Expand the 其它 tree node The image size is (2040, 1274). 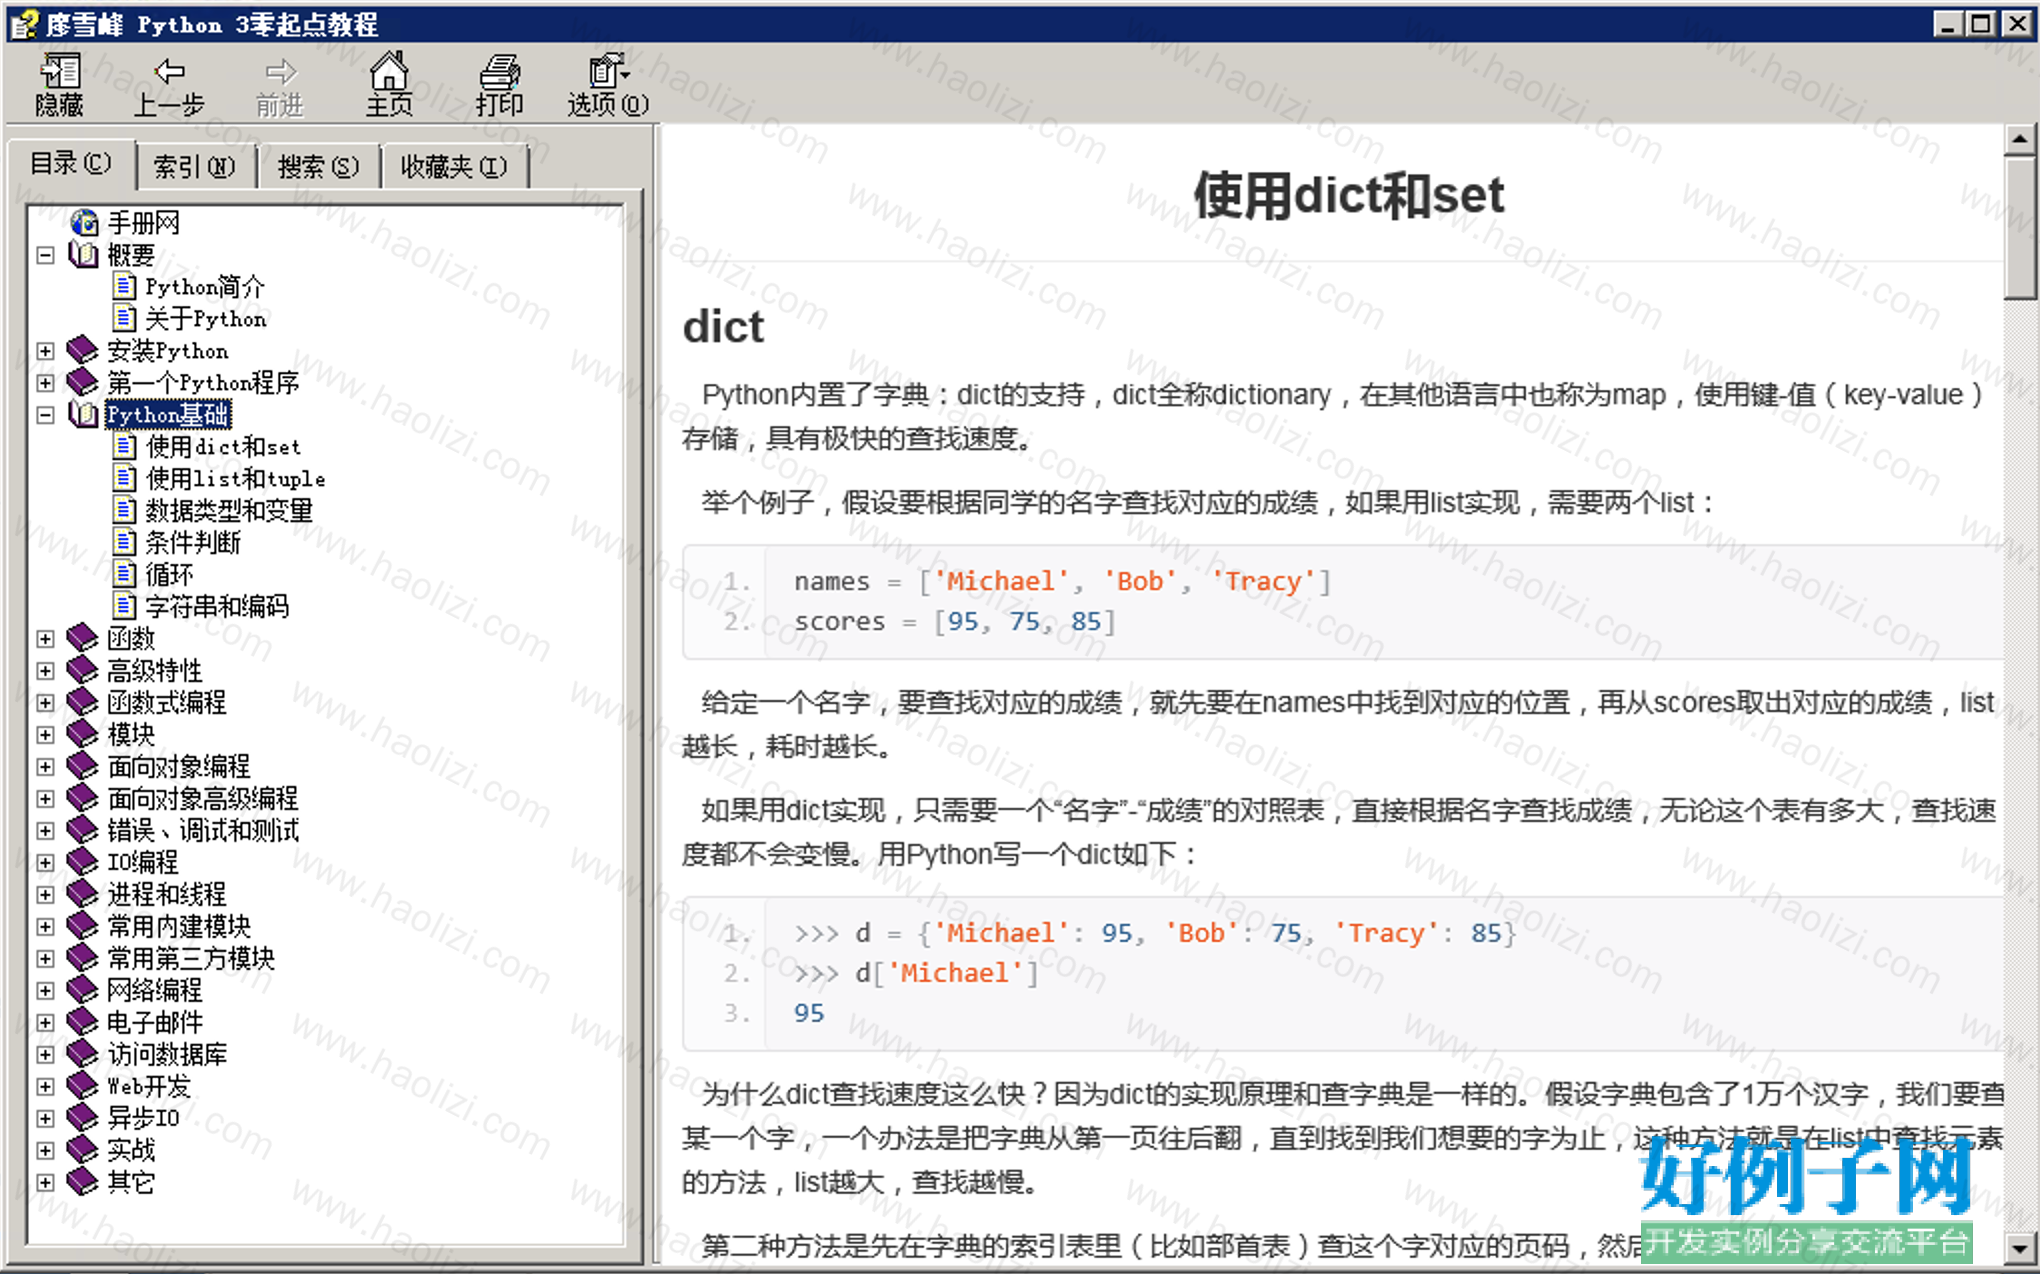[45, 1183]
